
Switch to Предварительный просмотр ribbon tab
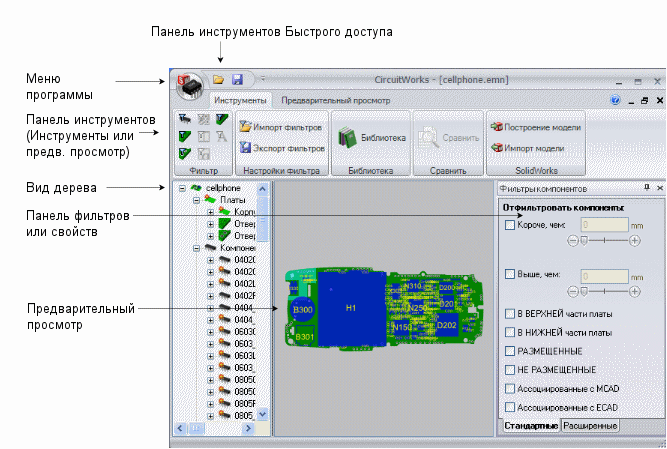click(x=336, y=100)
